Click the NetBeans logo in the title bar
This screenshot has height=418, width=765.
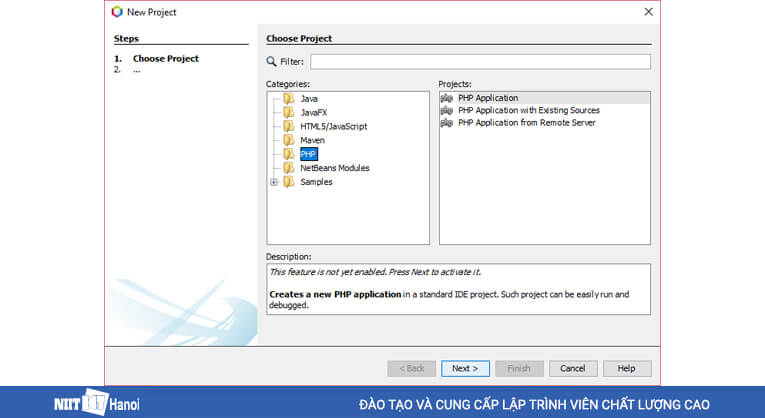click(x=117, y=12)
